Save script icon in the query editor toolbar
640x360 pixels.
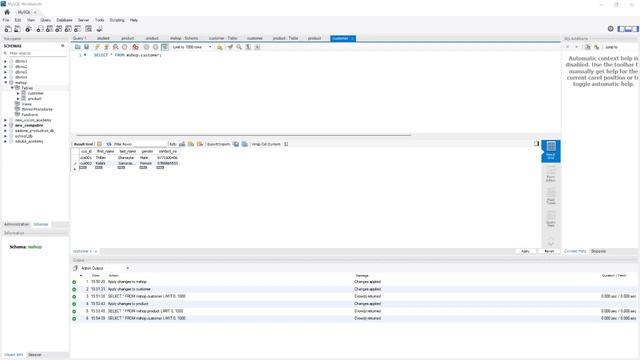pyautogui.click(x=87, y=47)
